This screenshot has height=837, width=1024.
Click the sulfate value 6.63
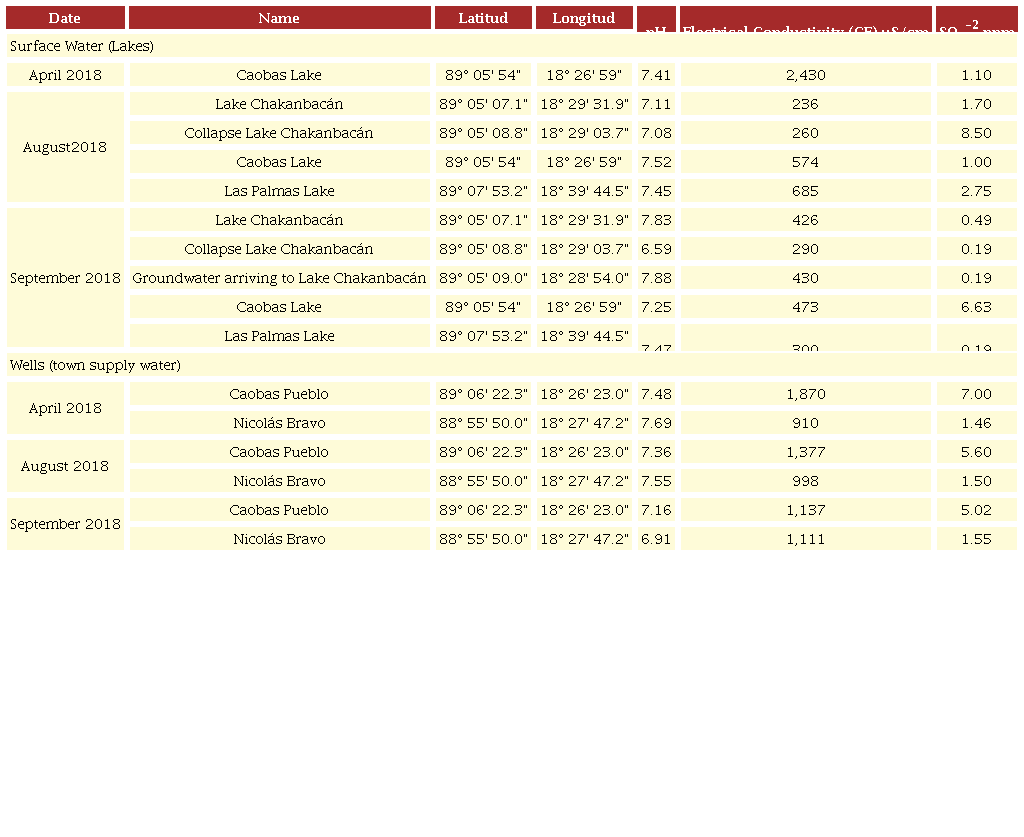pos(976,307)
